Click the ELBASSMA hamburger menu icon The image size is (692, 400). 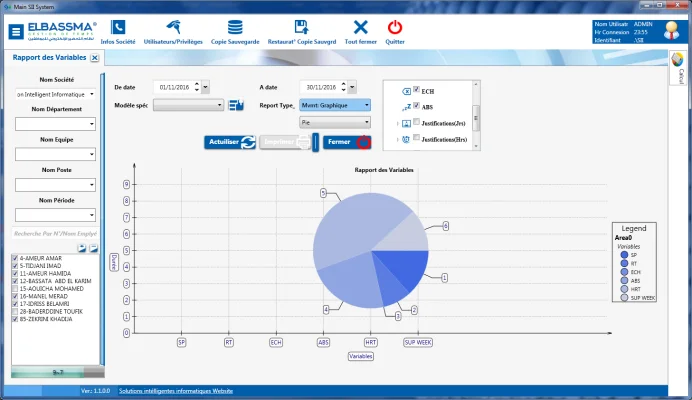click(17, 30)
